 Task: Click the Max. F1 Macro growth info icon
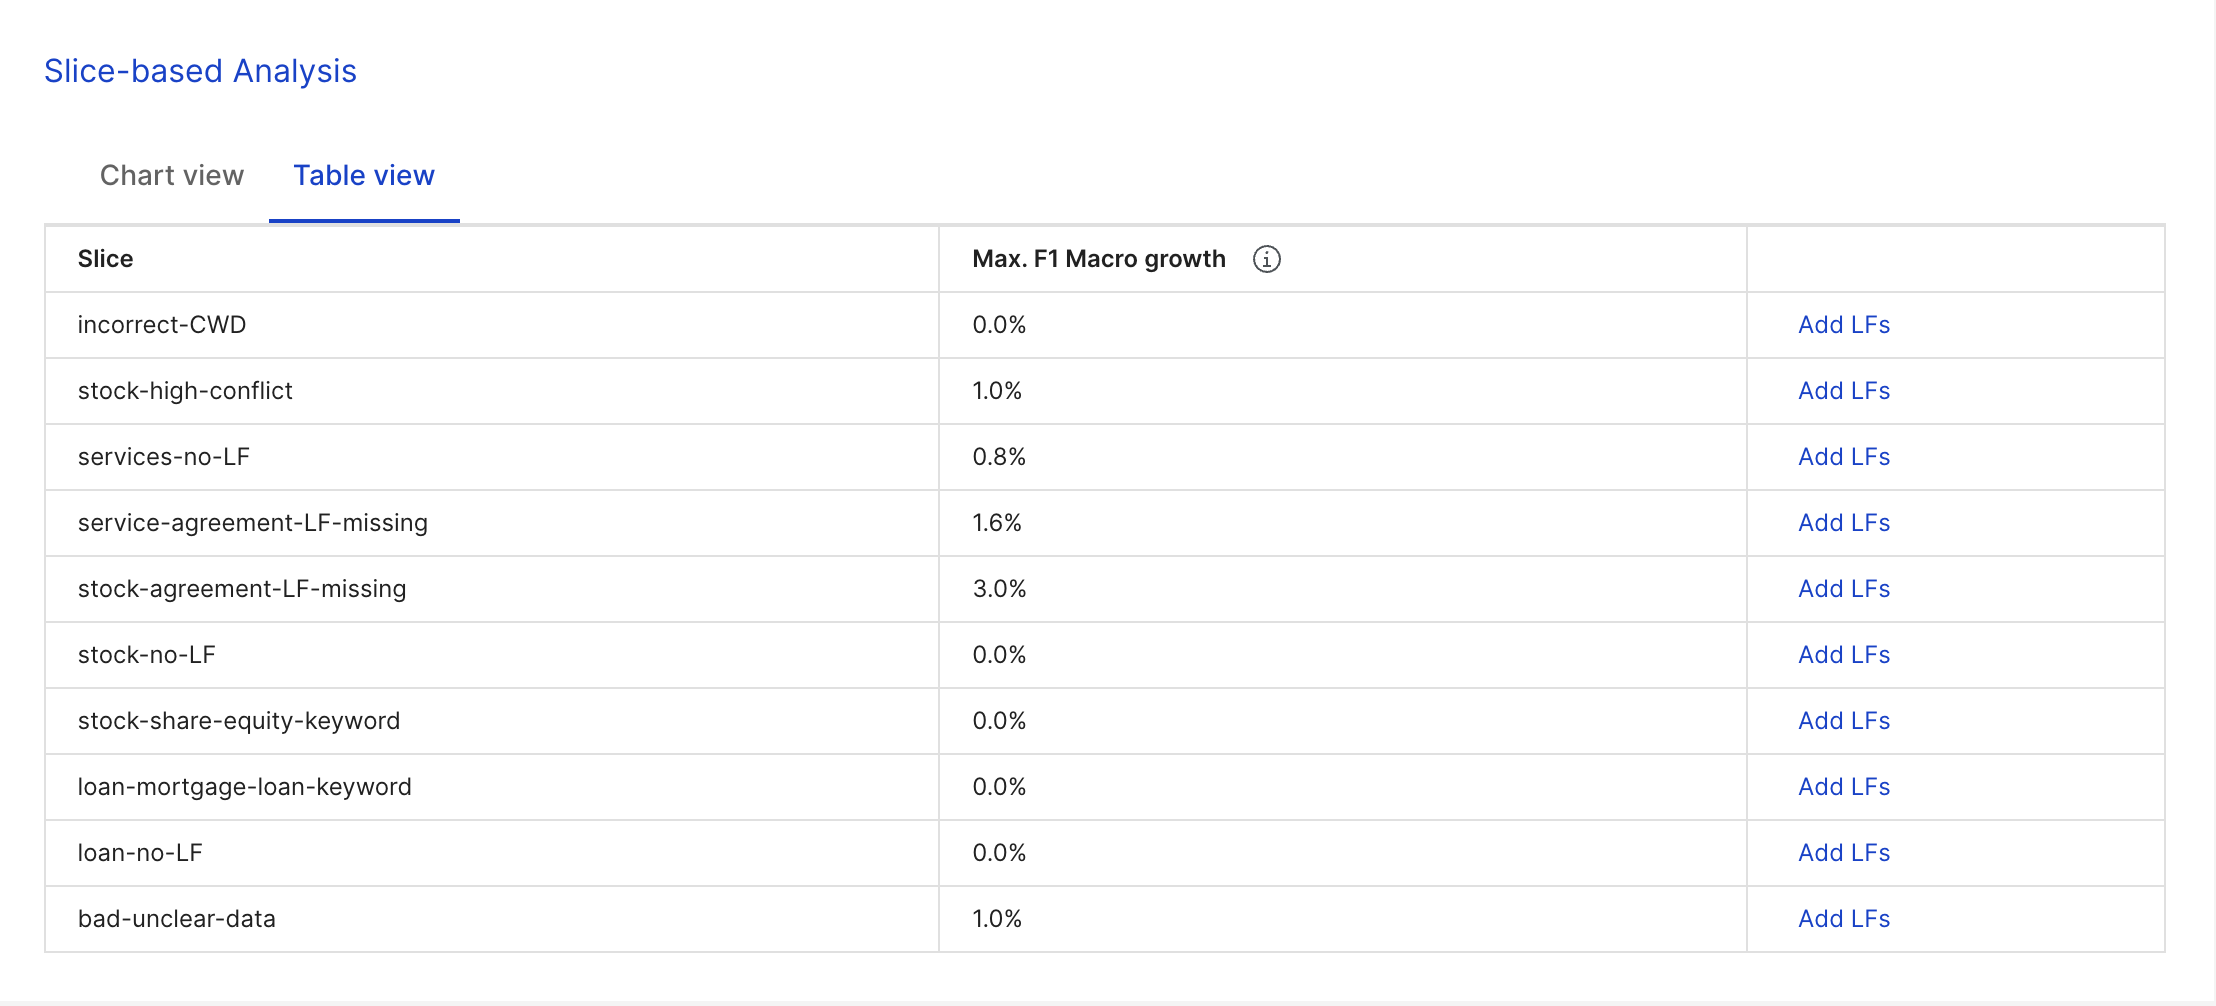(1266, 259)
